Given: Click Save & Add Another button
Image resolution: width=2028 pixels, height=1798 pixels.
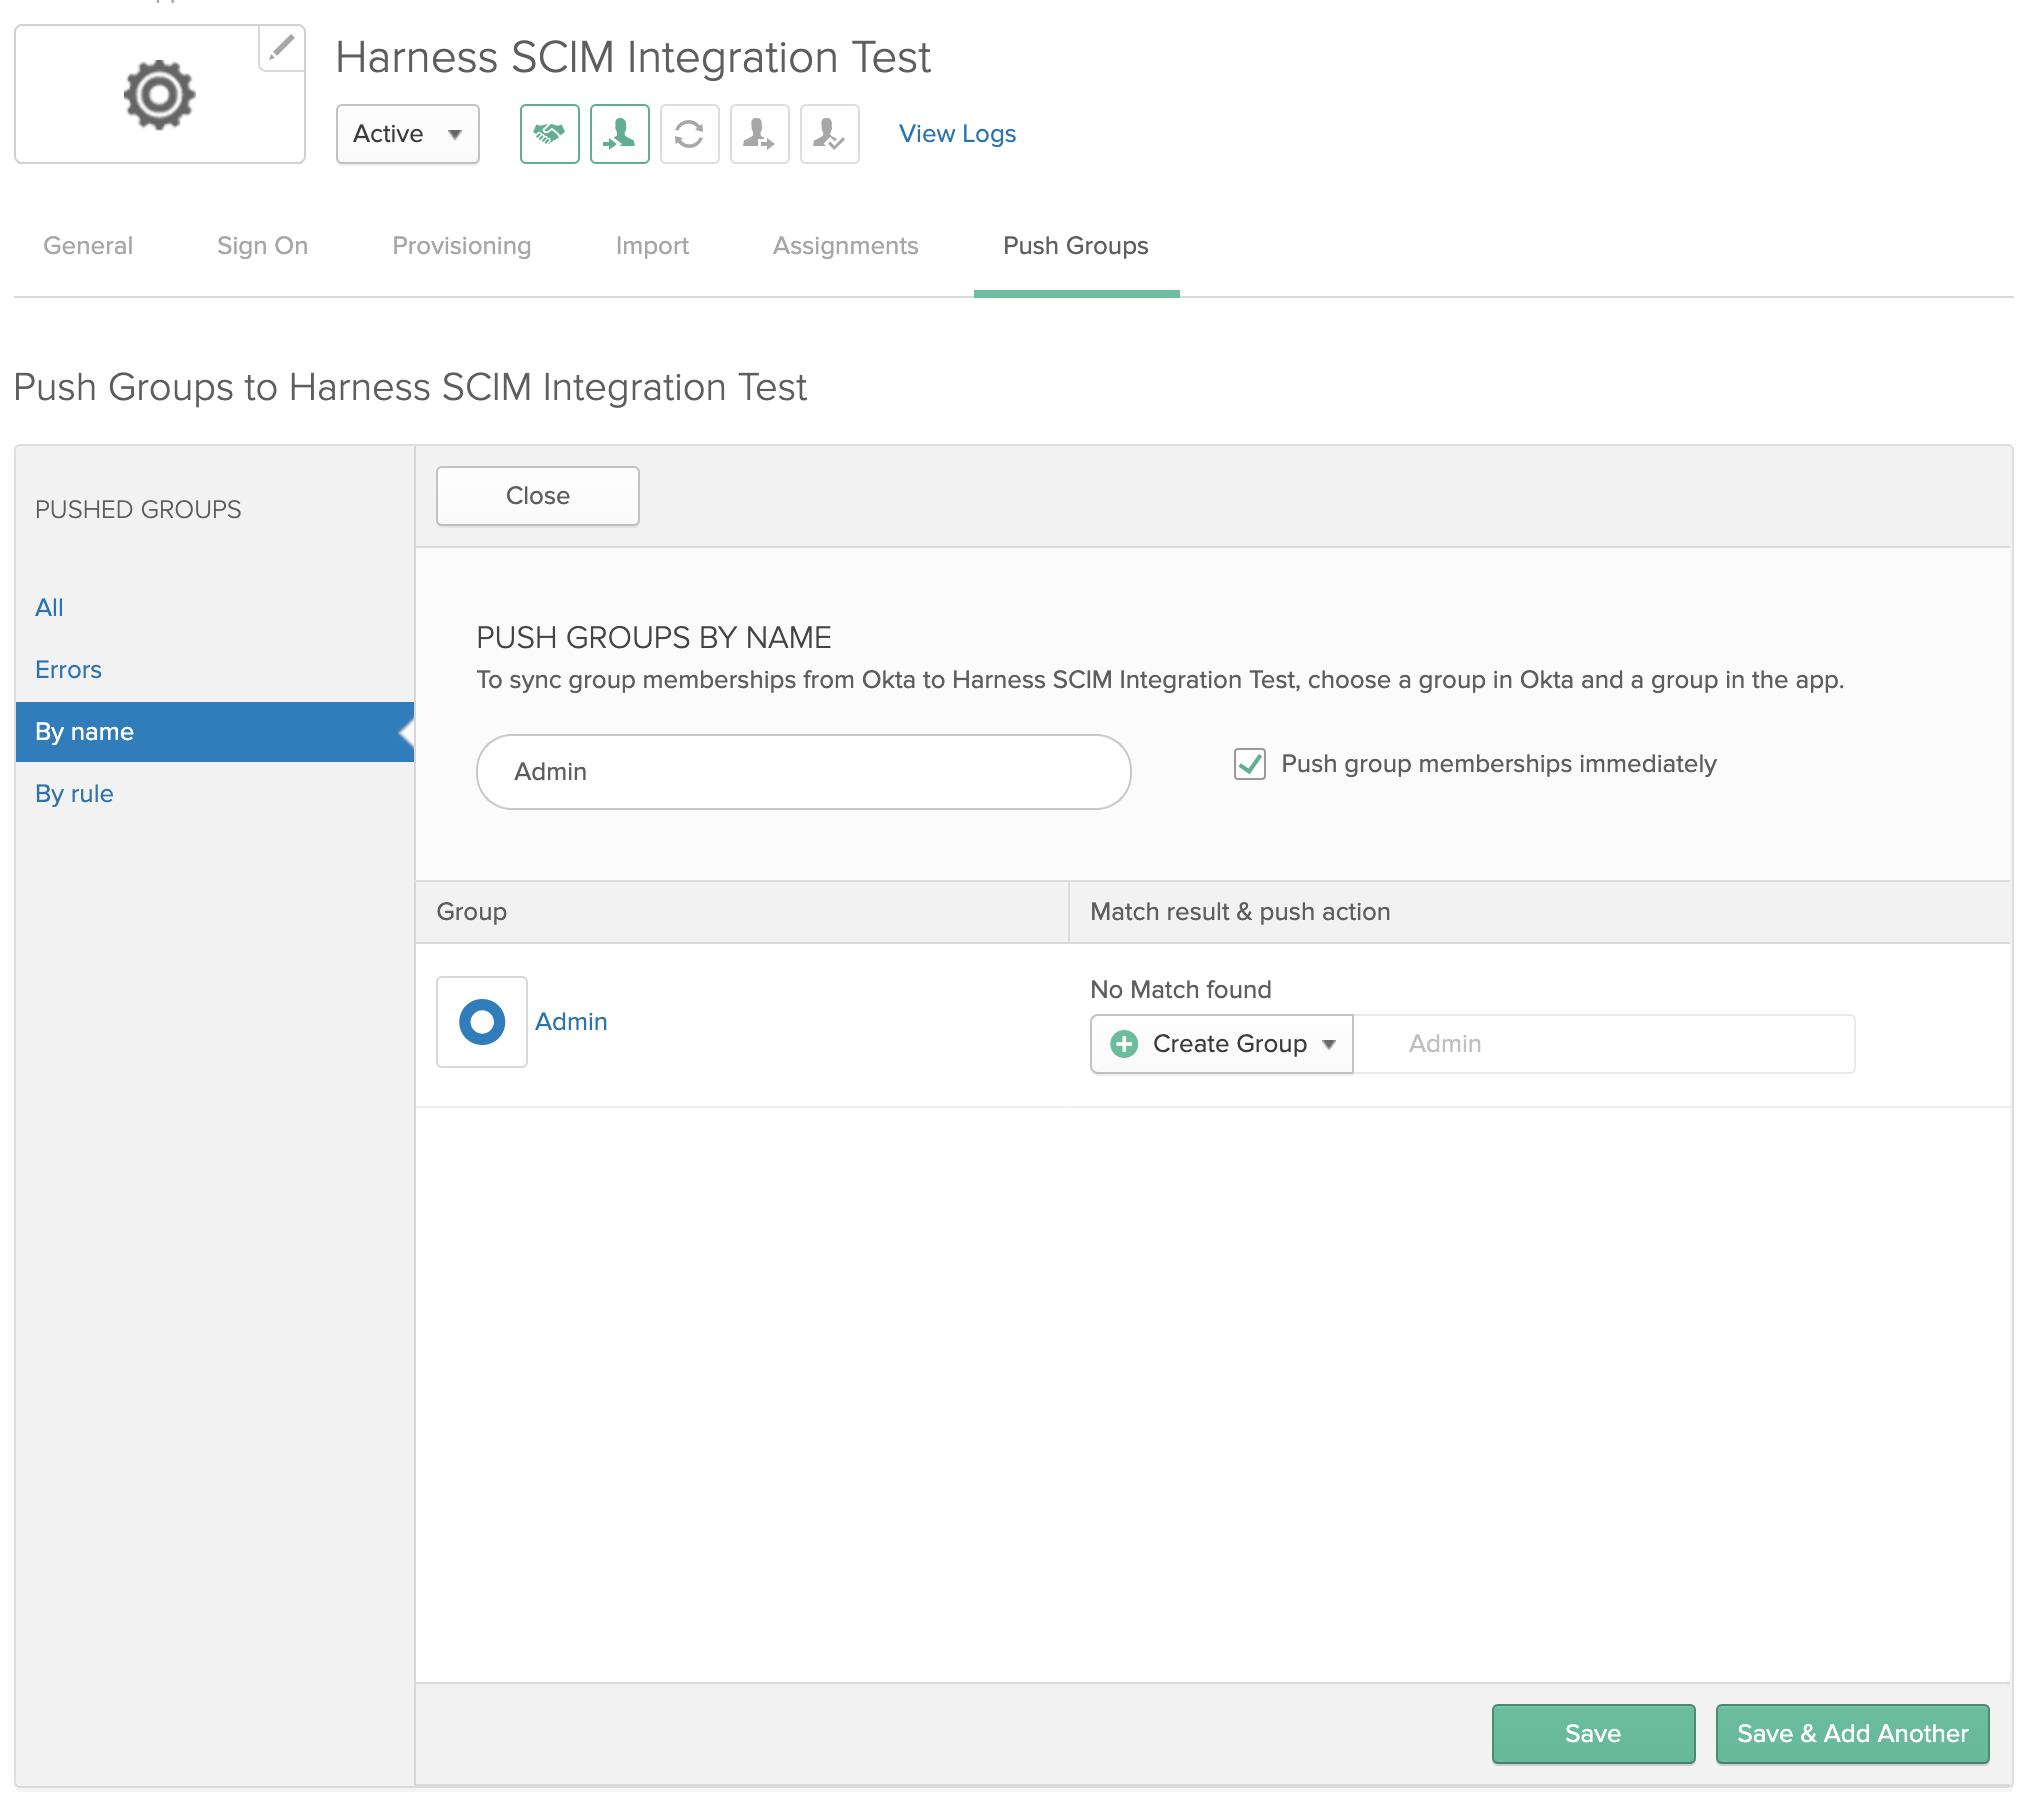Looking at the screenshot, I should coord(1852,1734).
